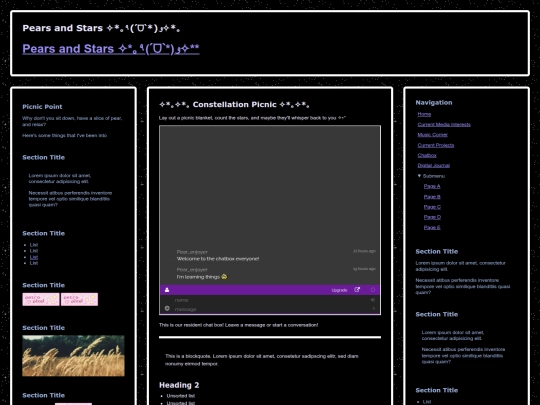Viewport: 540px width, 405px height.
Task: Click the second pink pixel badge image
Action: pos(80,299)
